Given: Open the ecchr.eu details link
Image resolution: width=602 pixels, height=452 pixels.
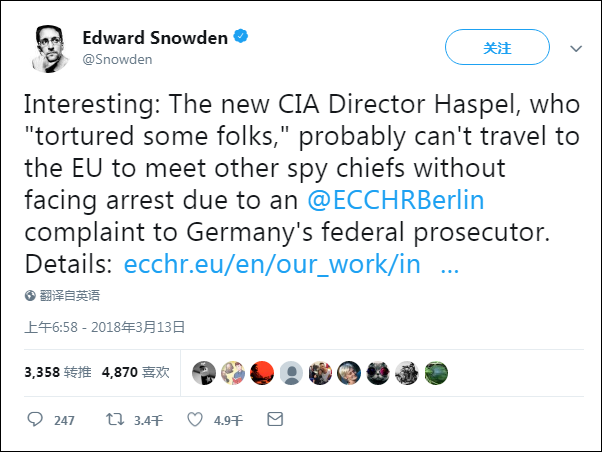Looking at the screenshot, I should (x=272, y=265).
